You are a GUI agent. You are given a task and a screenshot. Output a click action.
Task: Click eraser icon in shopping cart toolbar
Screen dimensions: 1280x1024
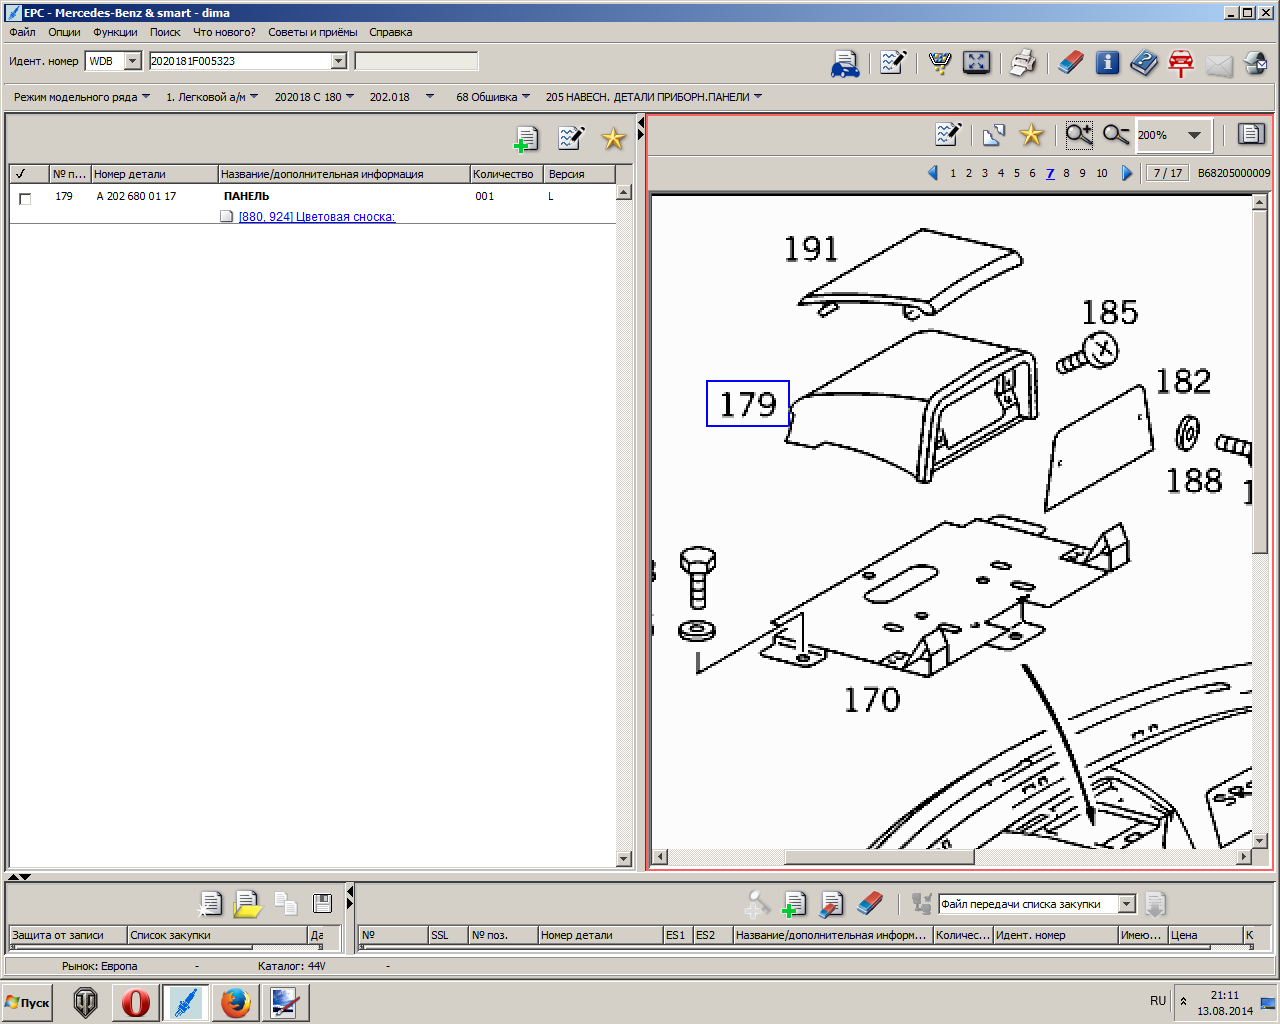[x=871, y=904]
